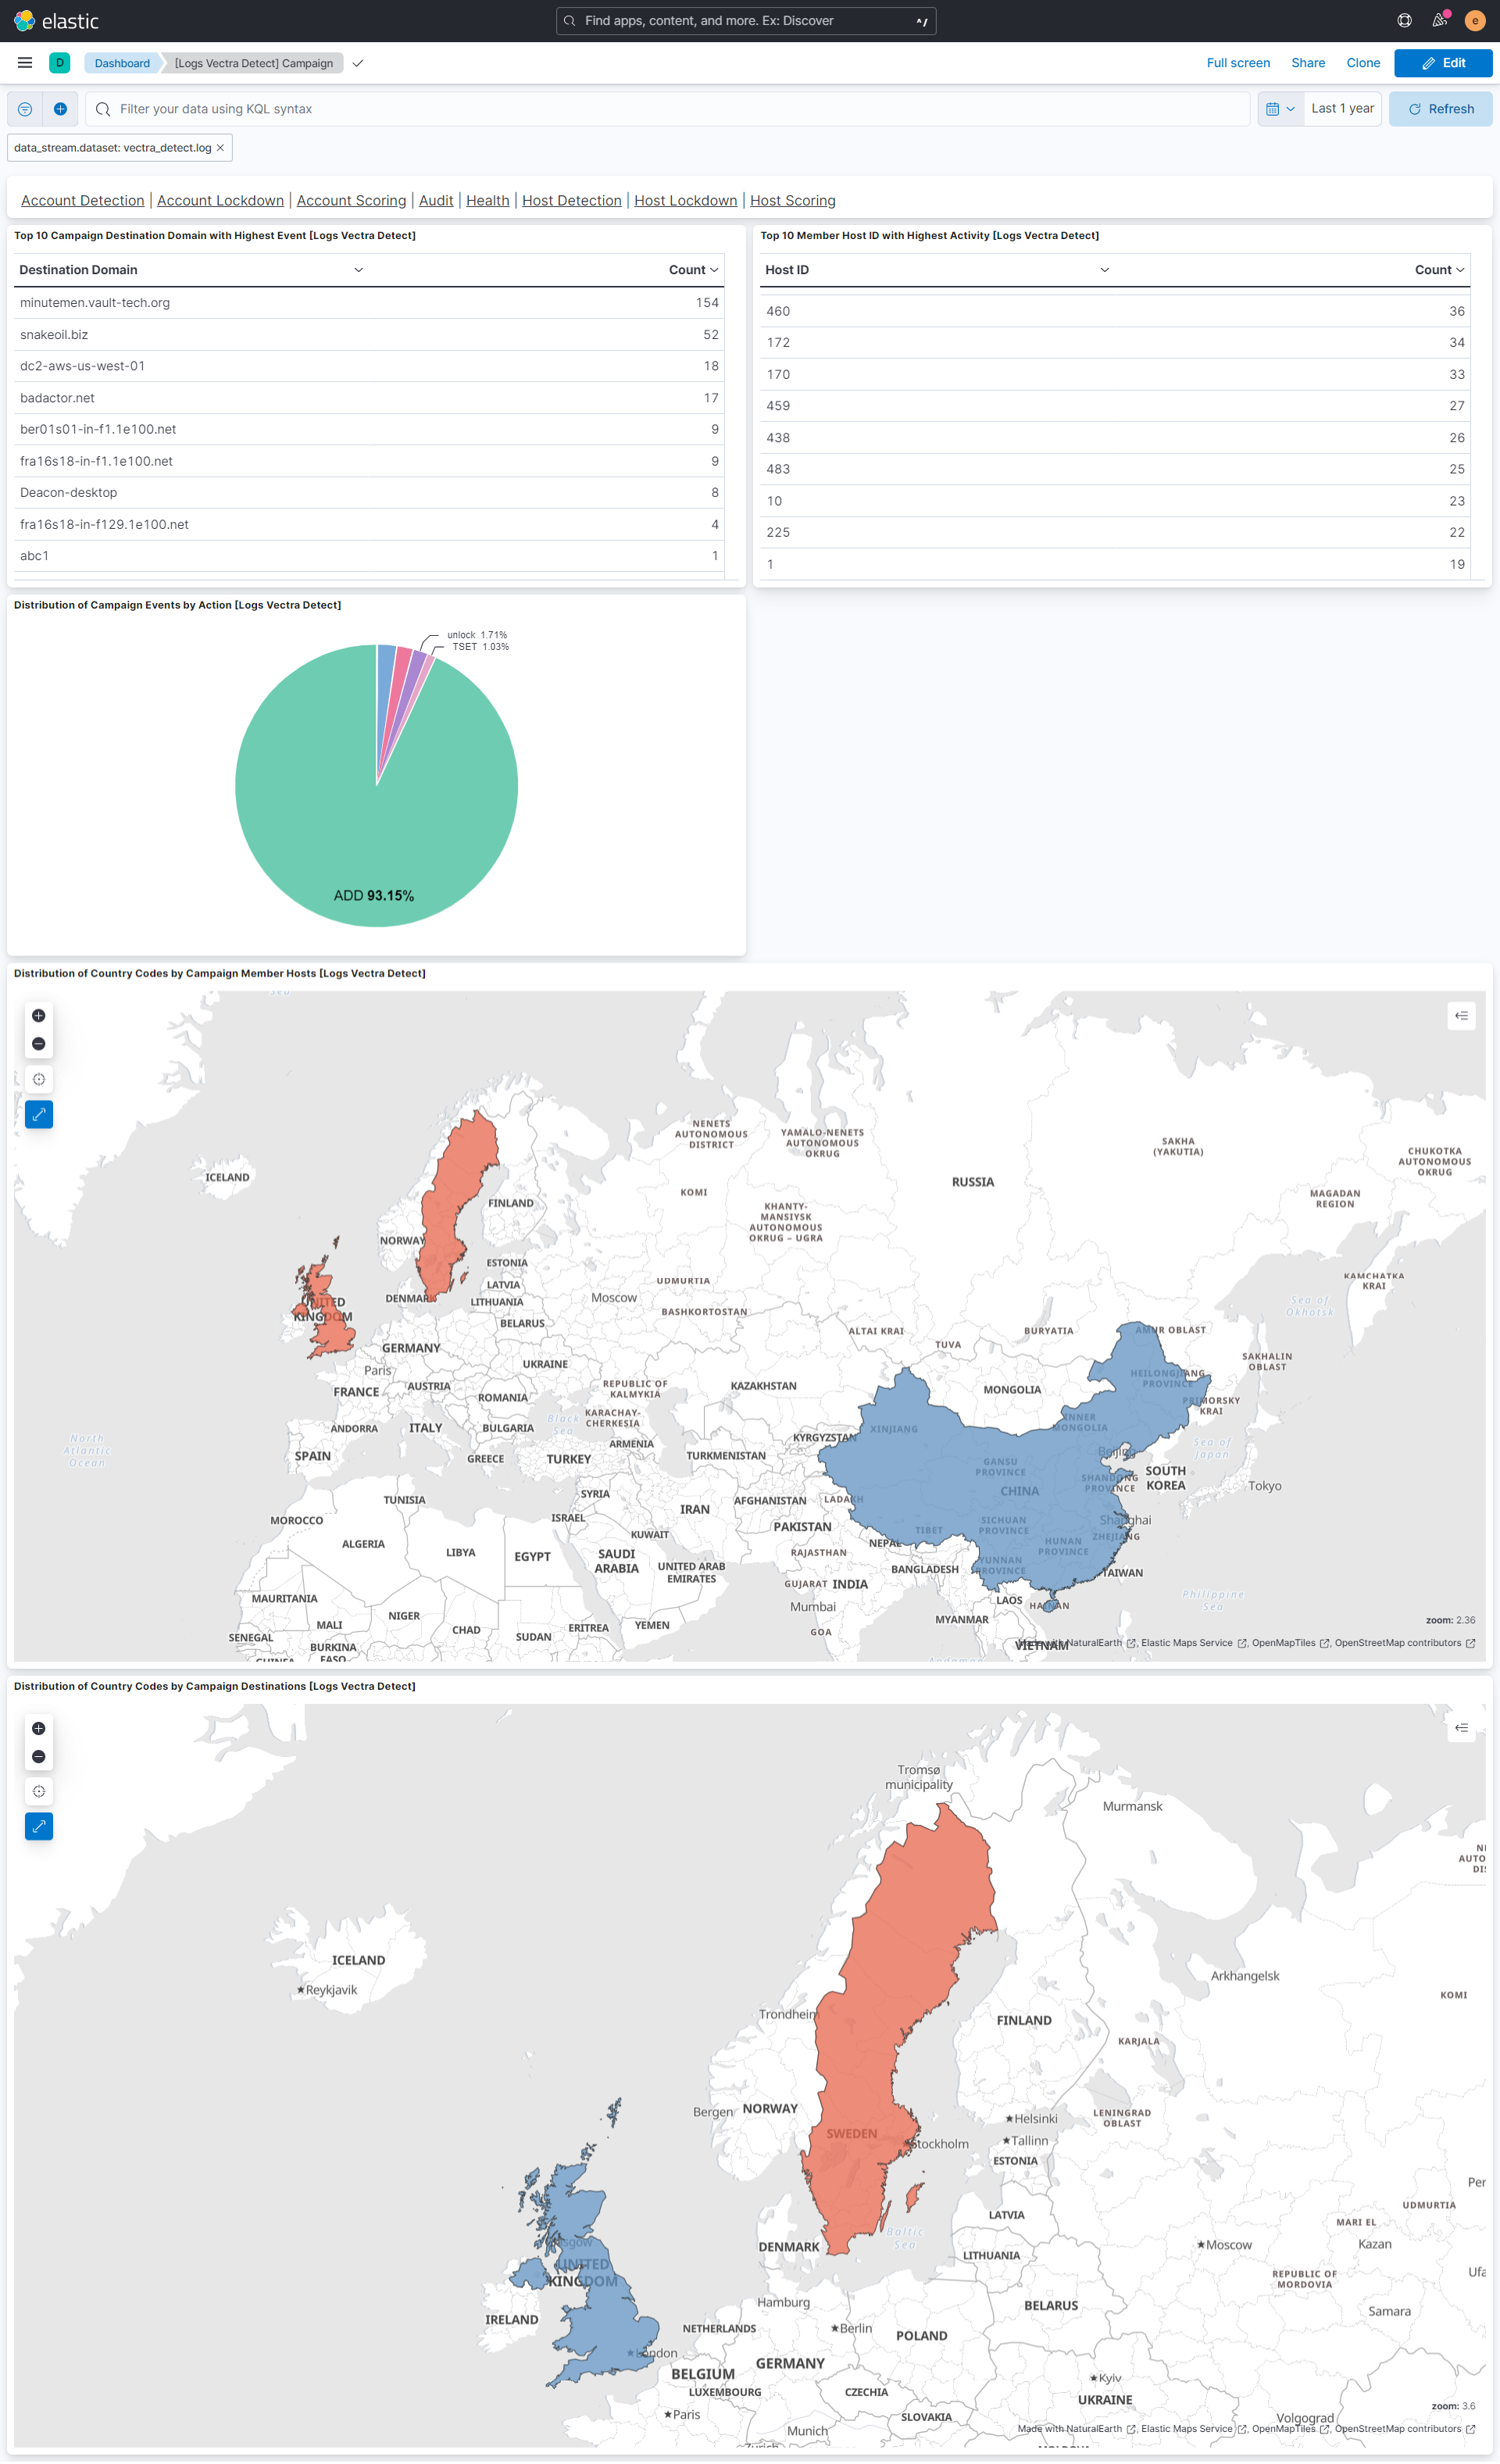Zoom in on the Member Hosts map

point(39,1015)
